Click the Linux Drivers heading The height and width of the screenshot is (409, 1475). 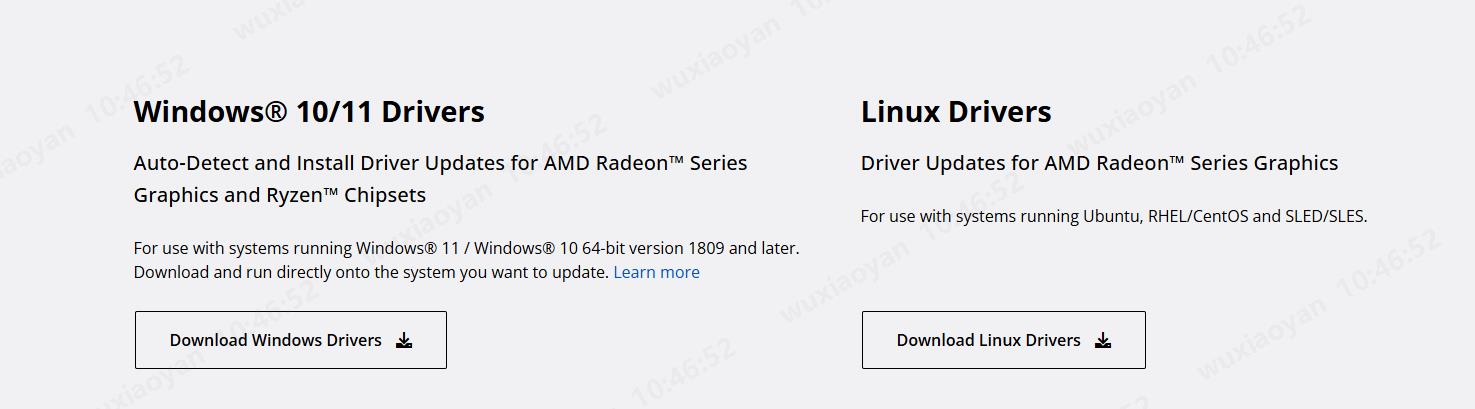[955, 111]
